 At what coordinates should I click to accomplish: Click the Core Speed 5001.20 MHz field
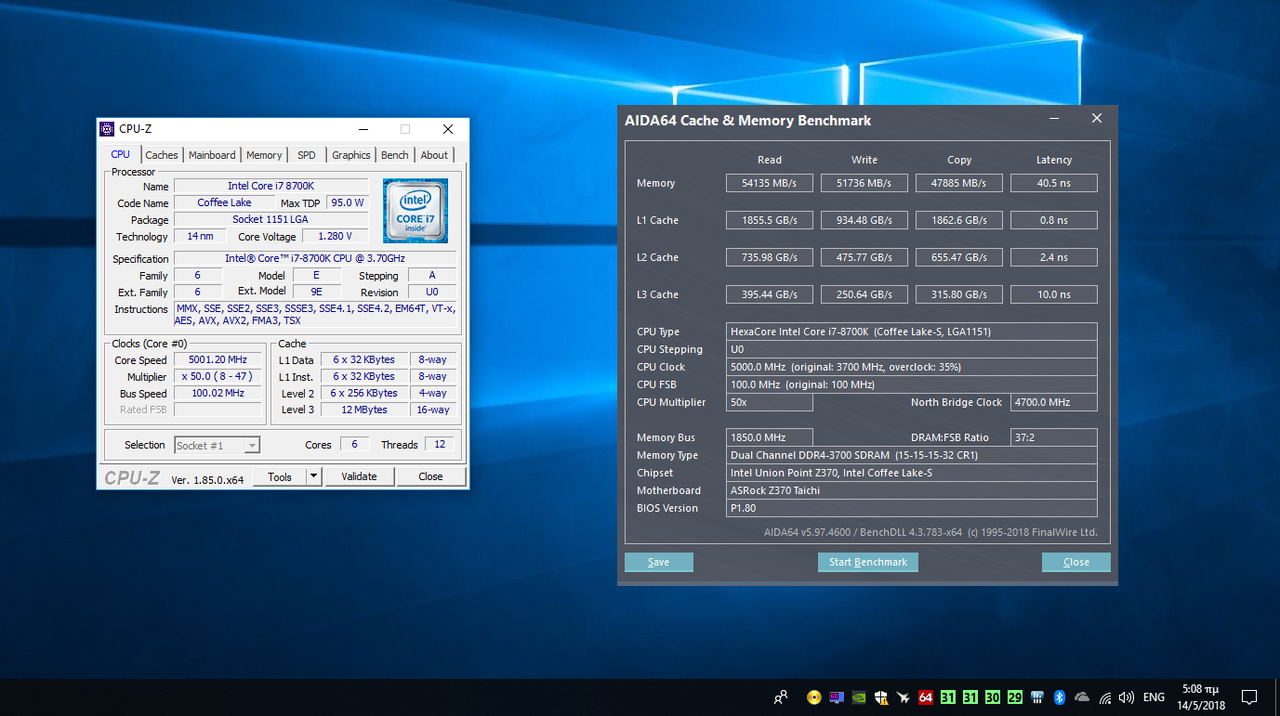coord(218,360)
